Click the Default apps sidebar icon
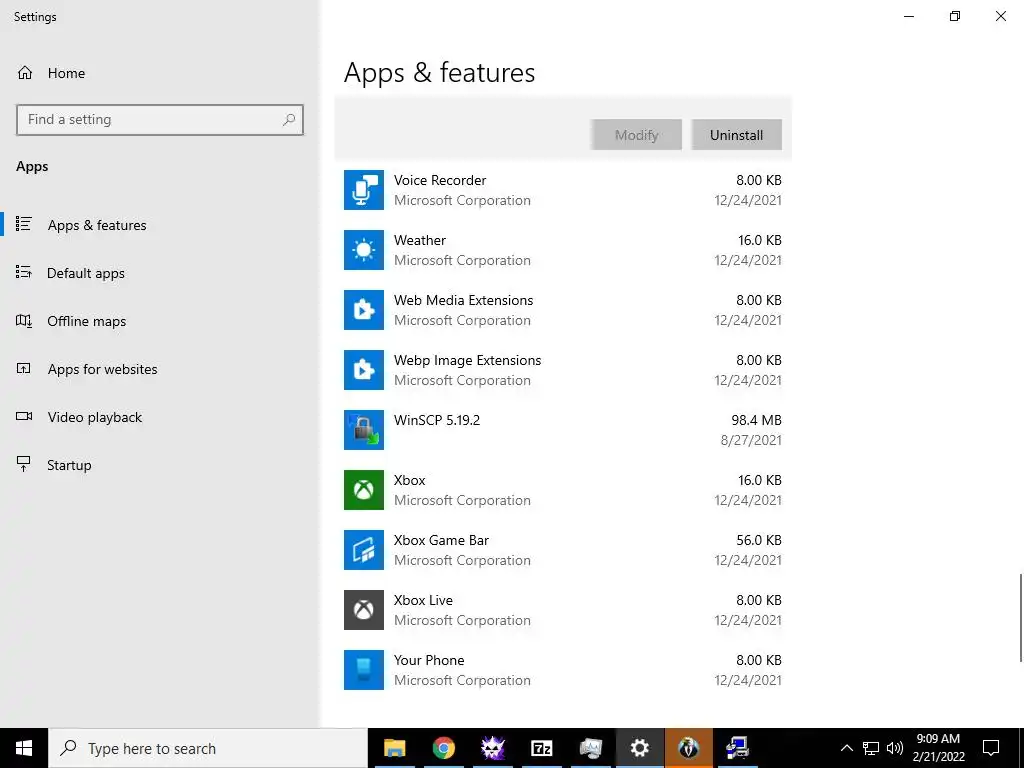Viewport: 1024px width, 768px height. coord(24,272)
